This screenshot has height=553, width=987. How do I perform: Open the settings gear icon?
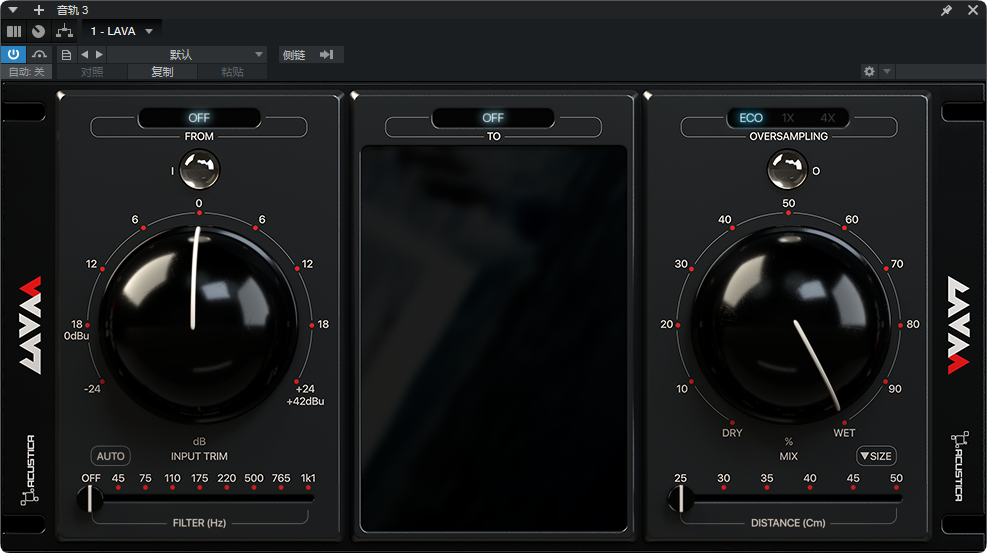click(869, 71)
